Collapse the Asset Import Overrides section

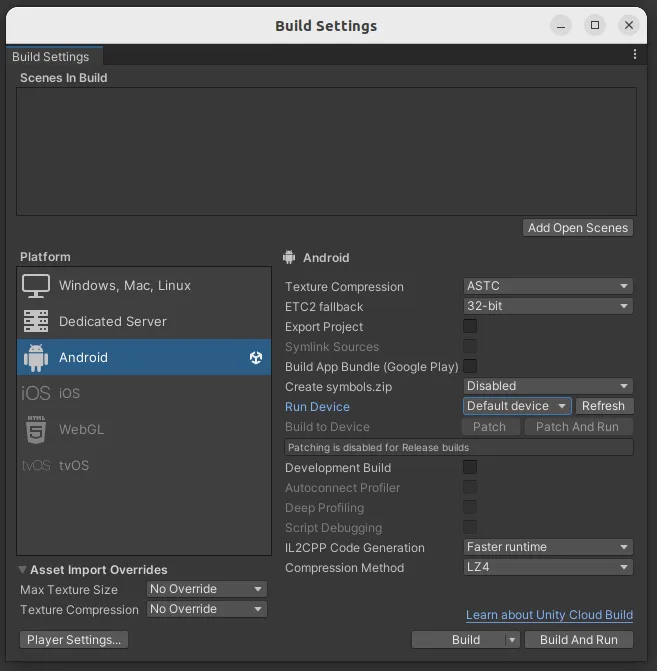[x=22, y=570]
